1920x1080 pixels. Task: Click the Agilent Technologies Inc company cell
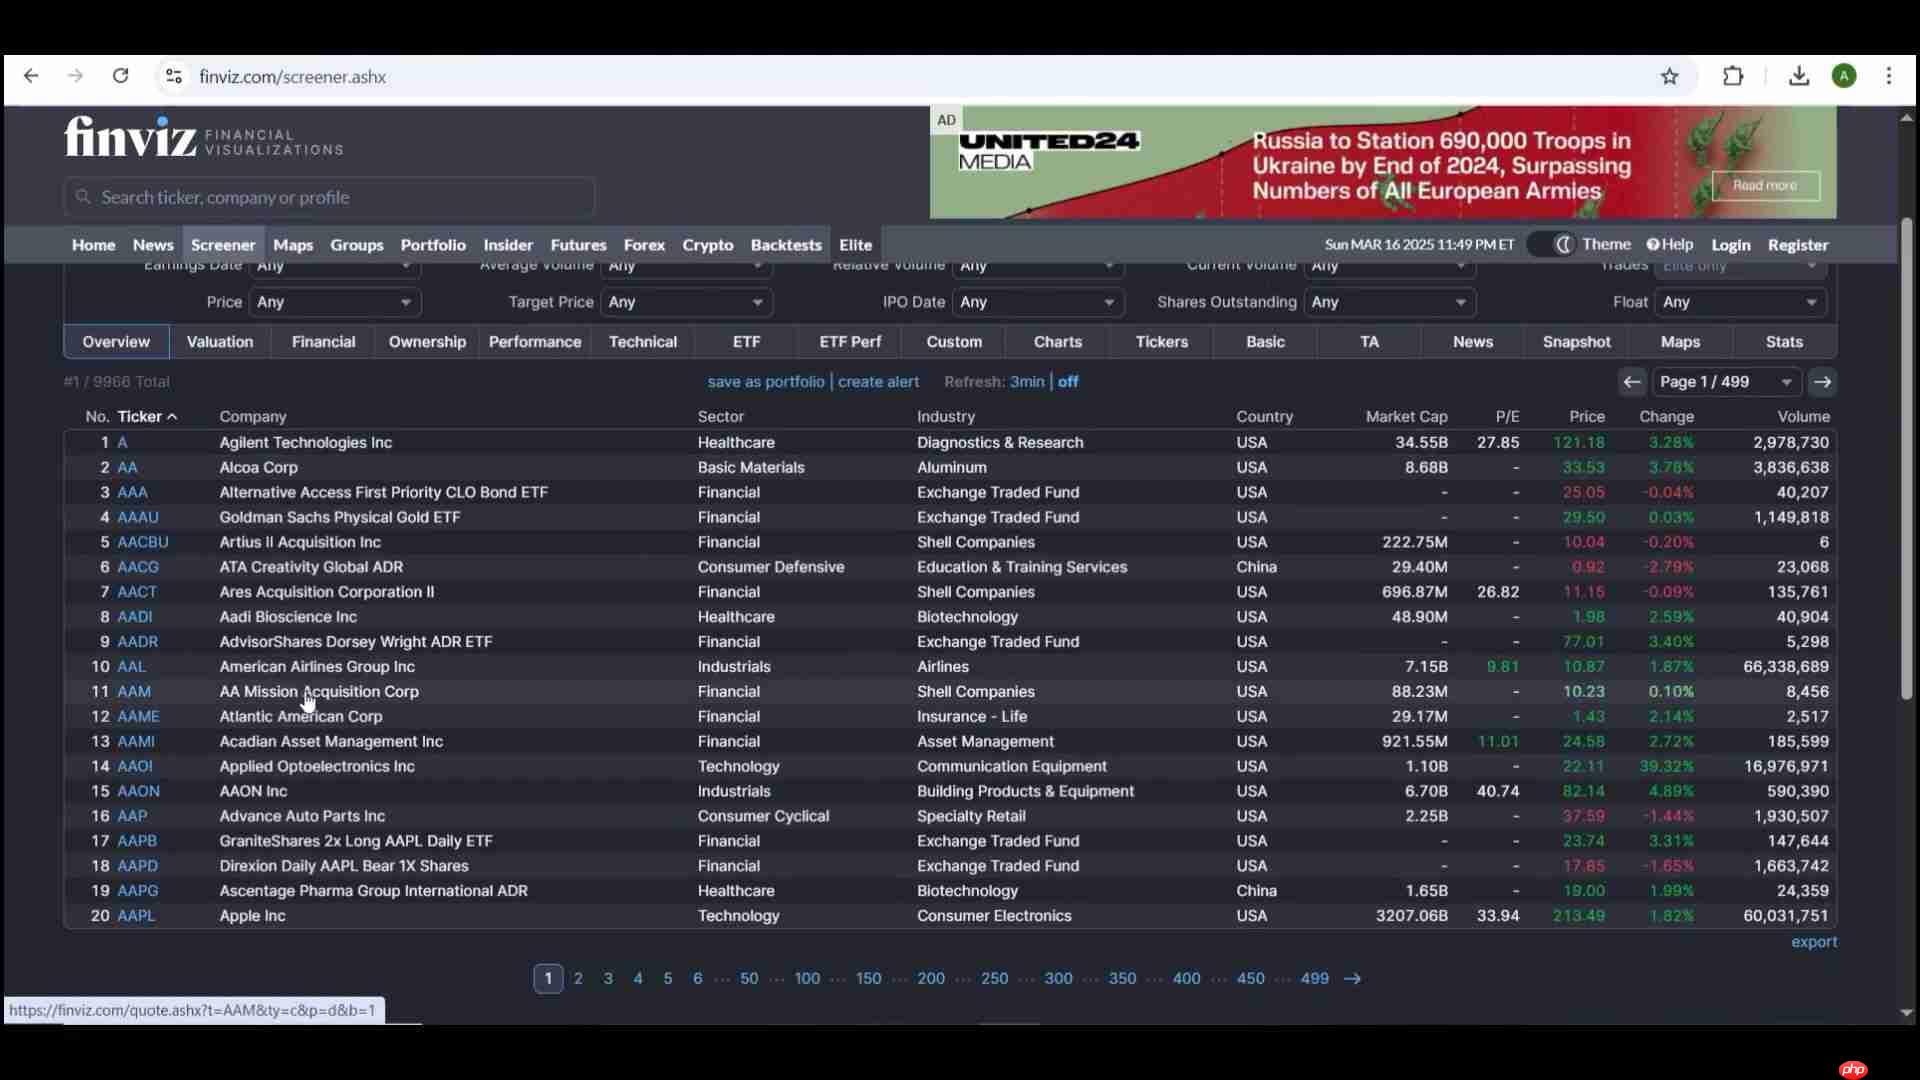click(x=306, y=443)
